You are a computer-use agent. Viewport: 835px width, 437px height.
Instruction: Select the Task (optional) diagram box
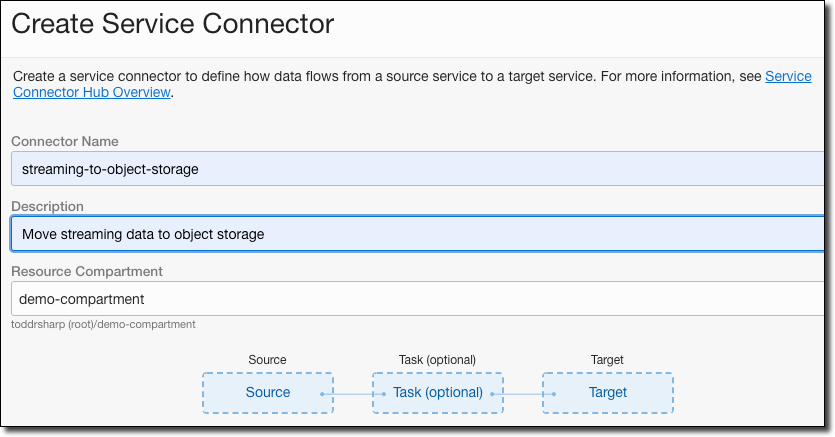coord(437,393)
